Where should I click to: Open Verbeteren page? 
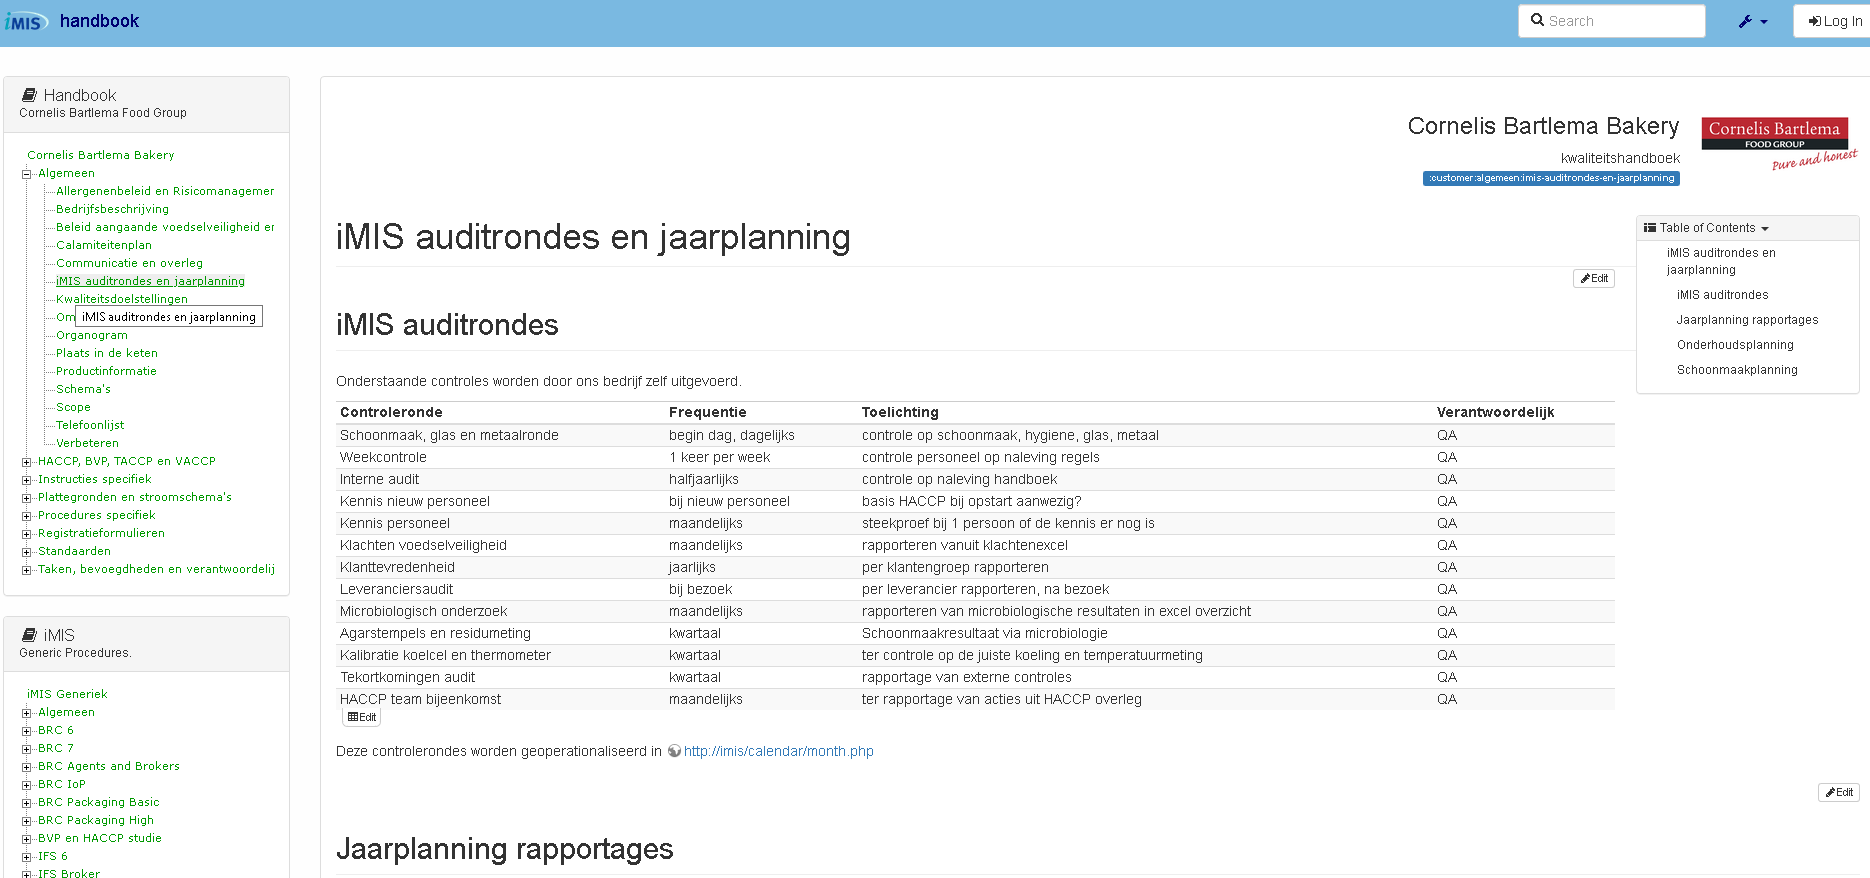[87, 443]
